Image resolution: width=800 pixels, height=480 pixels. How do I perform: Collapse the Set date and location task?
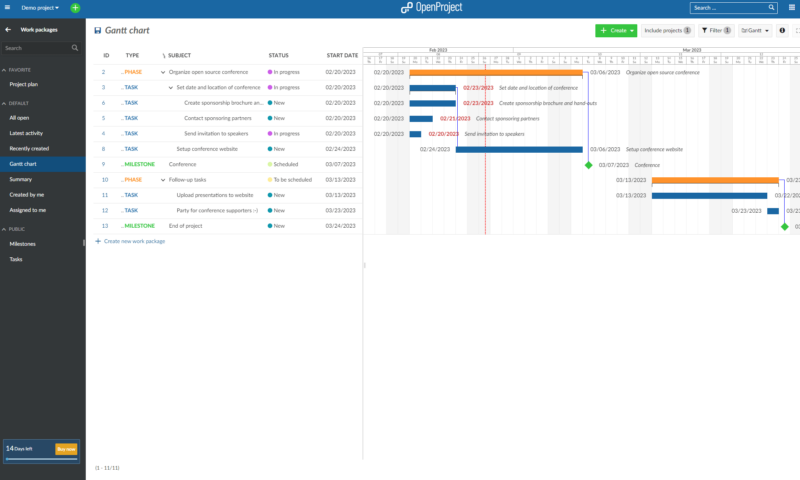click(x=170, y=88)
